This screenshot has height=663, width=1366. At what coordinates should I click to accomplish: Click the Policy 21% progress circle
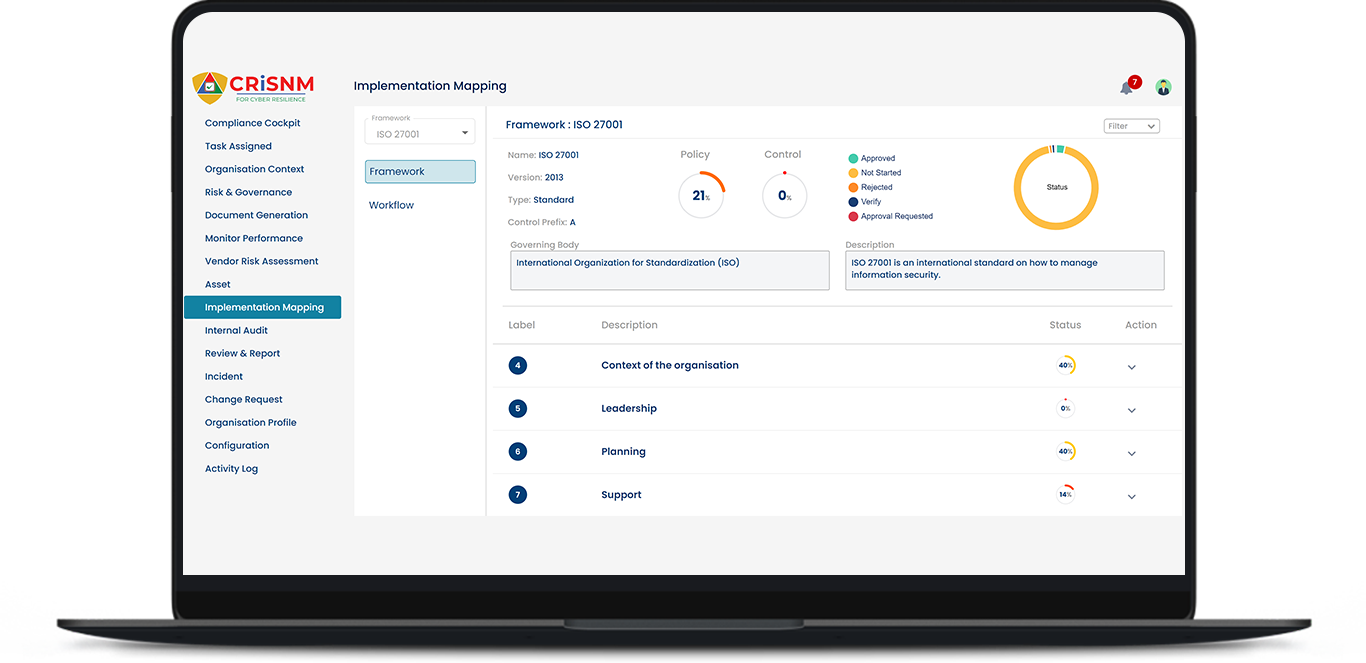(x=701, y=196)
